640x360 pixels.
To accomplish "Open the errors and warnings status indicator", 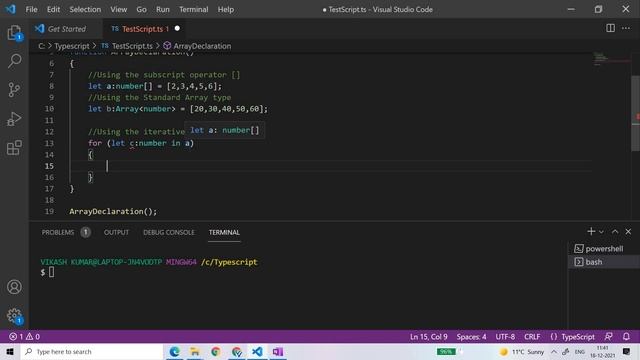I will pos(24,337).
